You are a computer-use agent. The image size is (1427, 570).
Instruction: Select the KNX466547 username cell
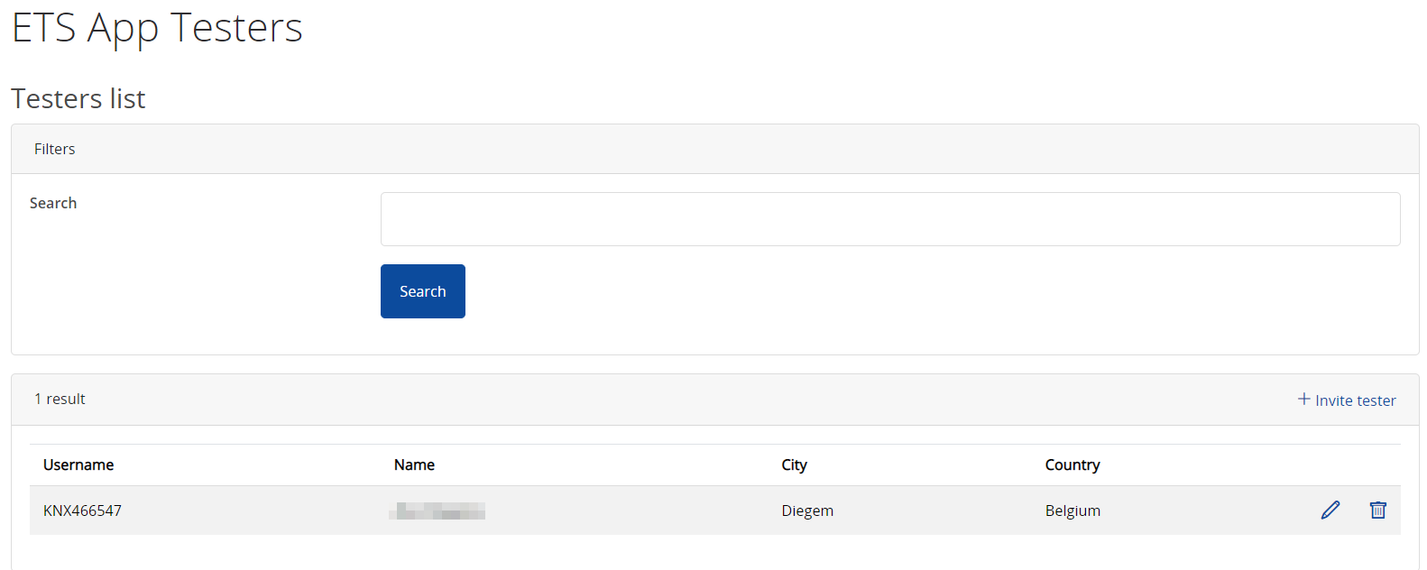pos(82,511)
